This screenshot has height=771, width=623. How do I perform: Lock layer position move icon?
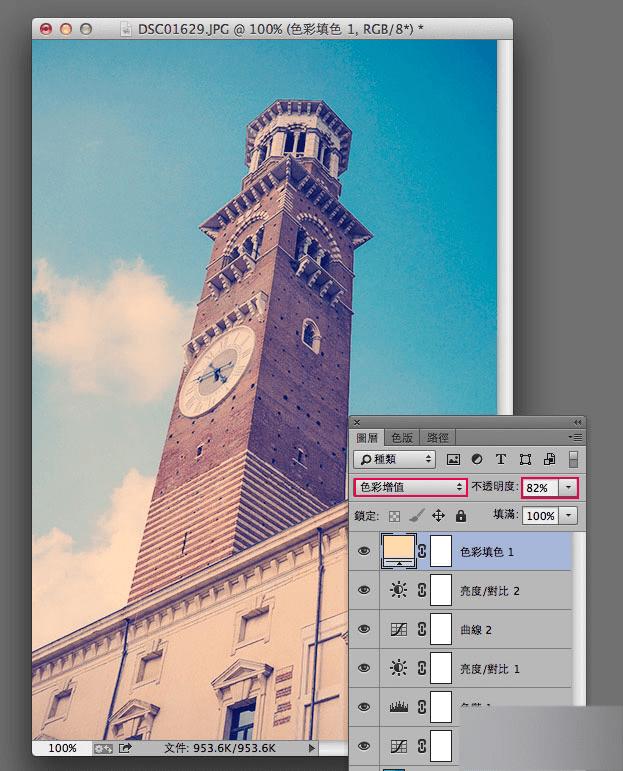[438, 516]
